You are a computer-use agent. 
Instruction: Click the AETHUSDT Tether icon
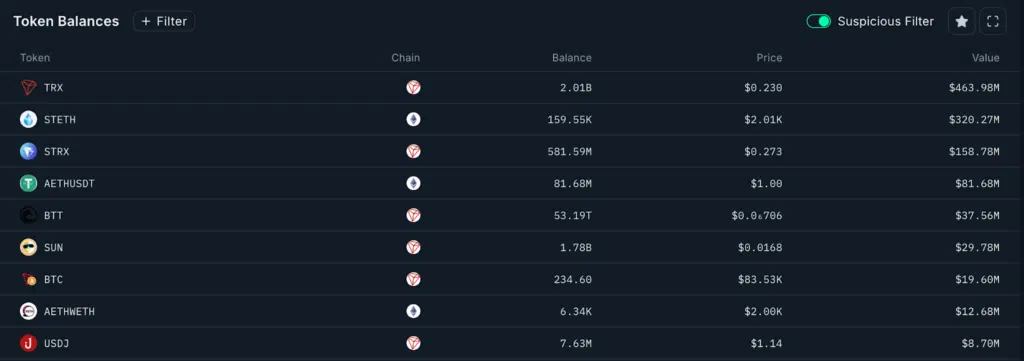pyautogui.click(x=28, y=183)
